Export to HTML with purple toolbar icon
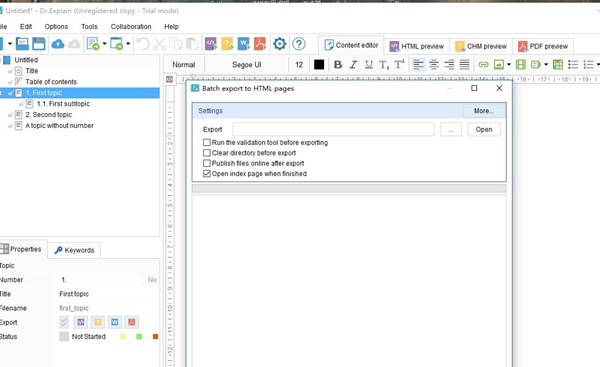This screenshot has height=367, width=600. pyautogui.click(x=211, y=44)
